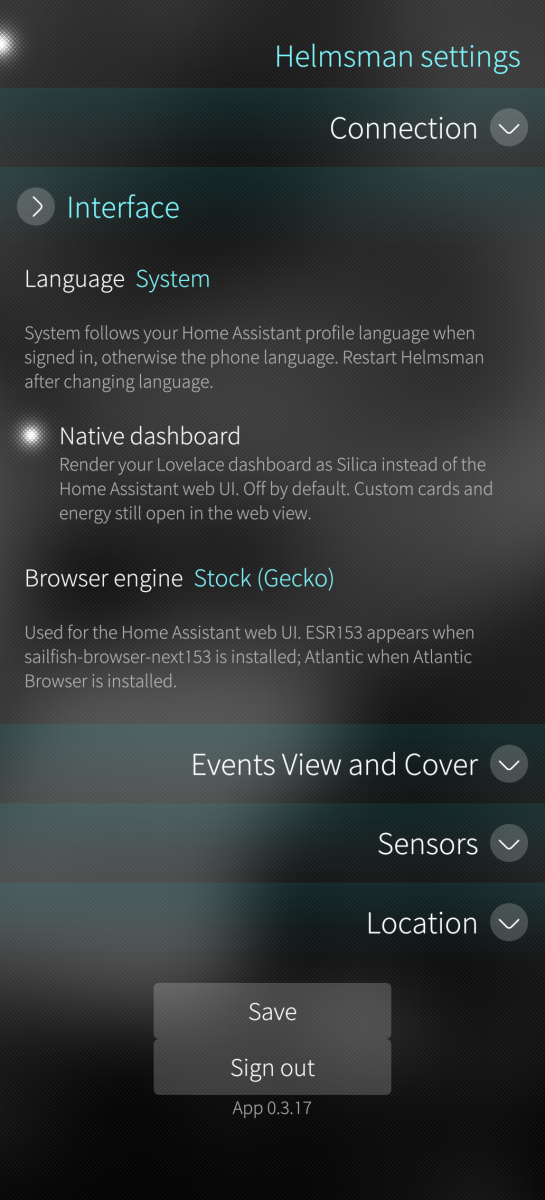The image size is (545, 1200).
Task: Tap the Location section chevron icon
Action: coord(509,923)
